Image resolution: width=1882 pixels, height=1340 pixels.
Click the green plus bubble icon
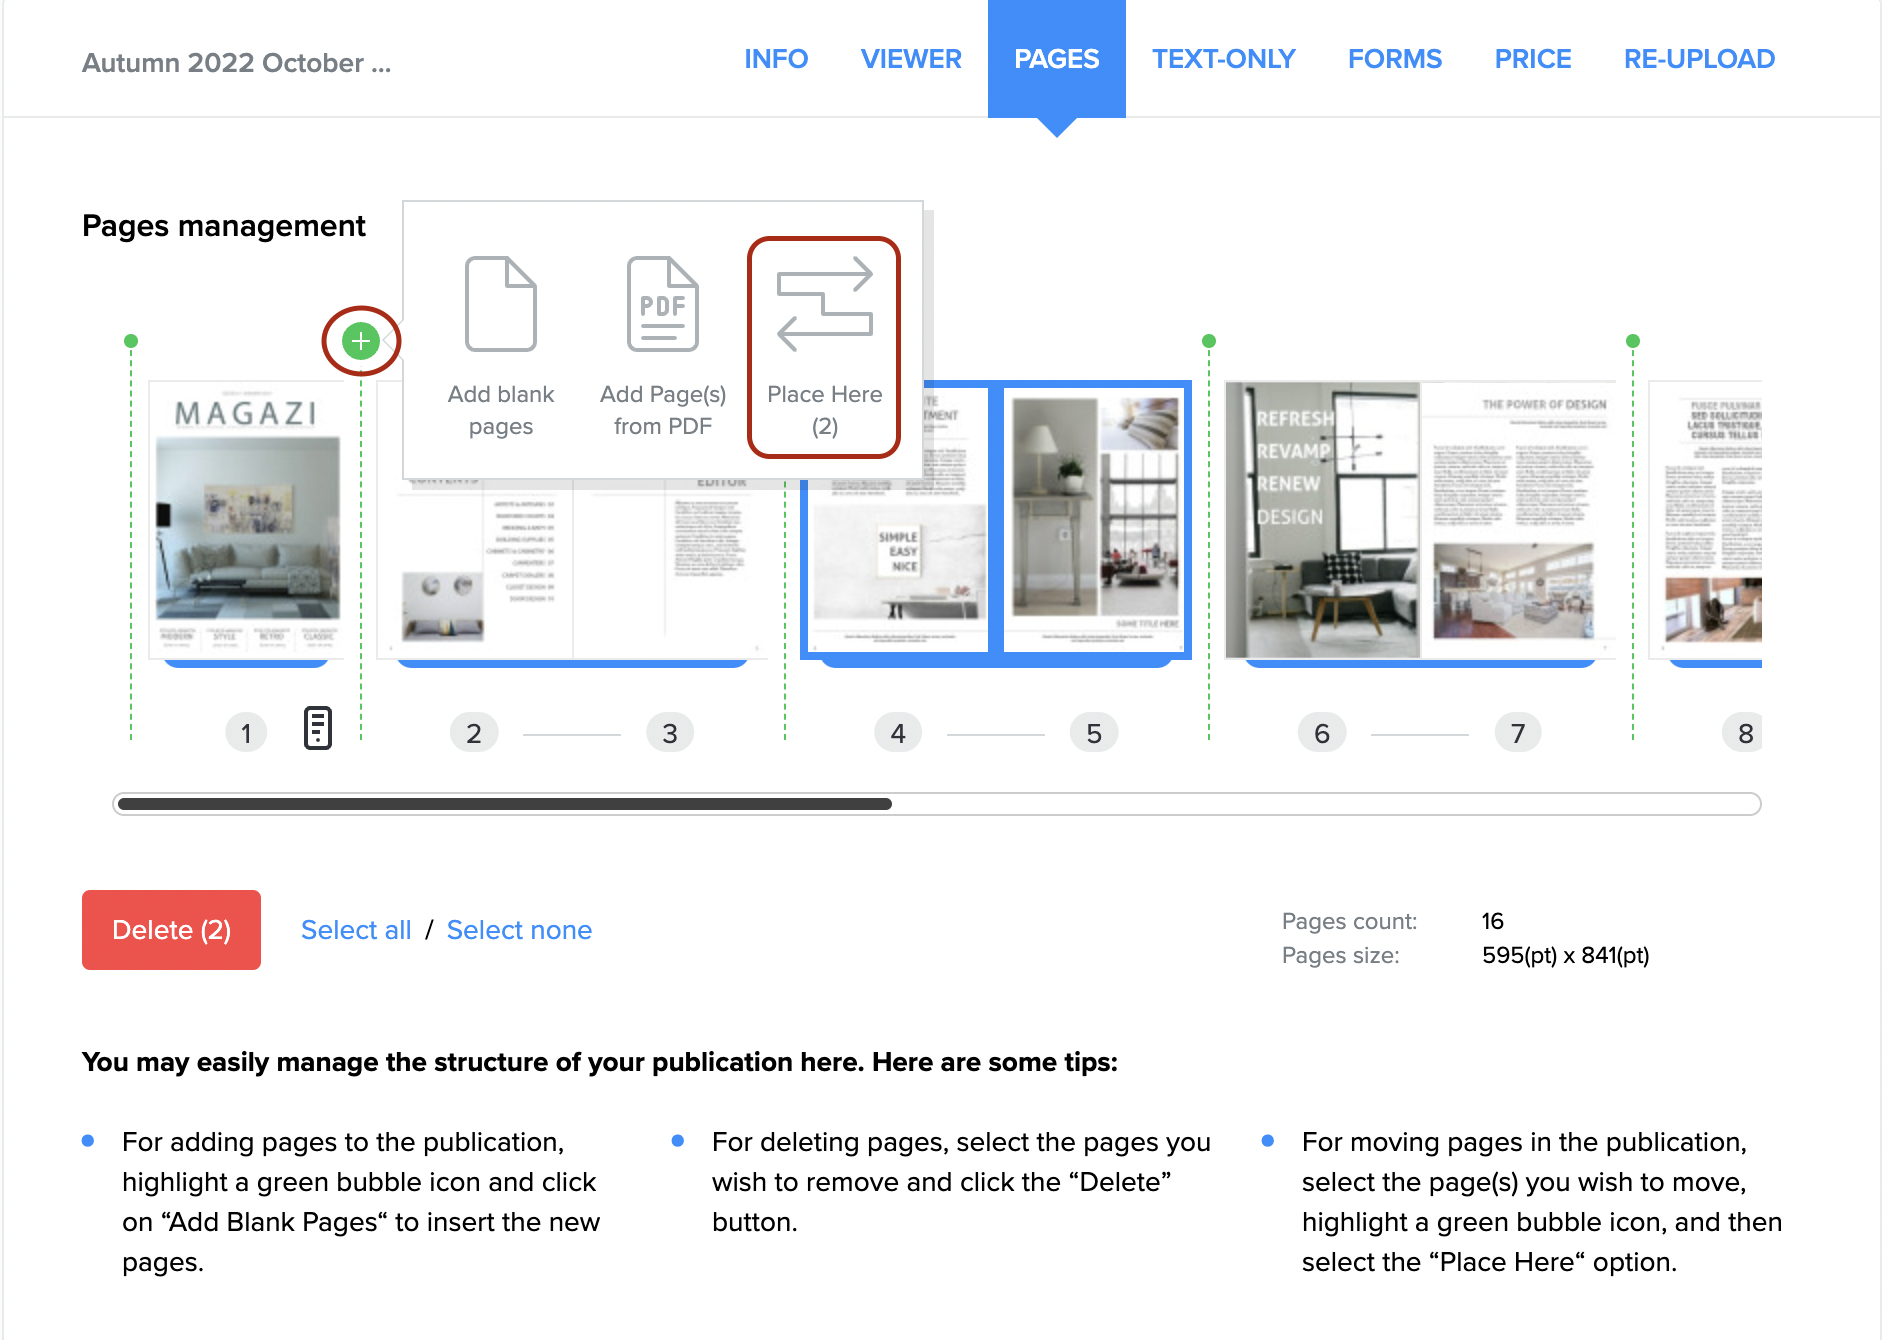click(x=360, y=341)
